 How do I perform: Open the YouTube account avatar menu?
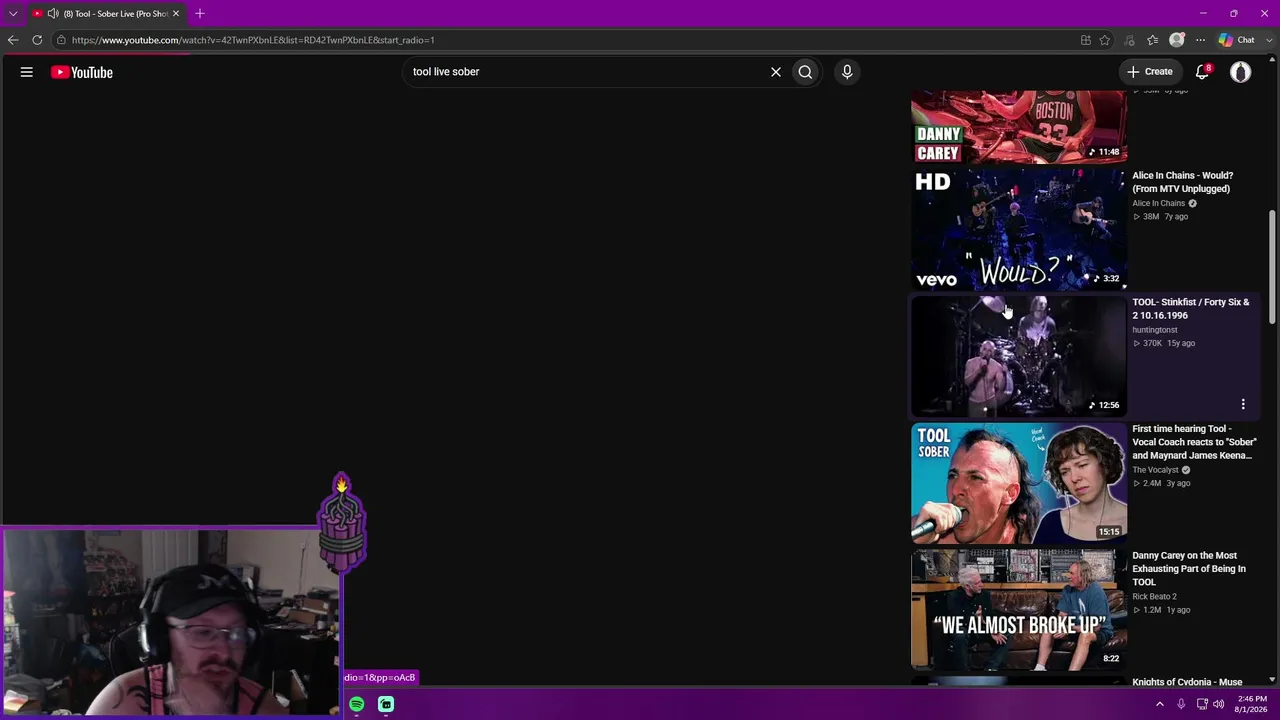[x=1241, y=72]
